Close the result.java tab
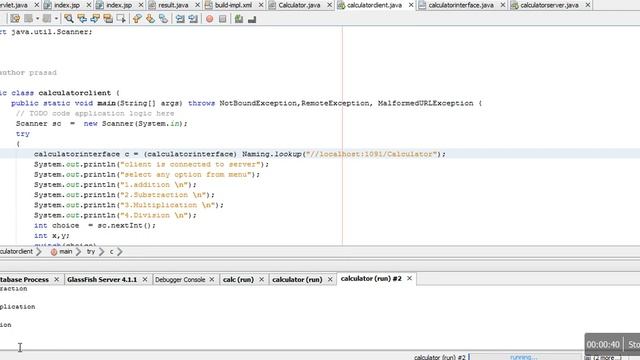This screenshot has height=360, width=640. click(197, 5)
